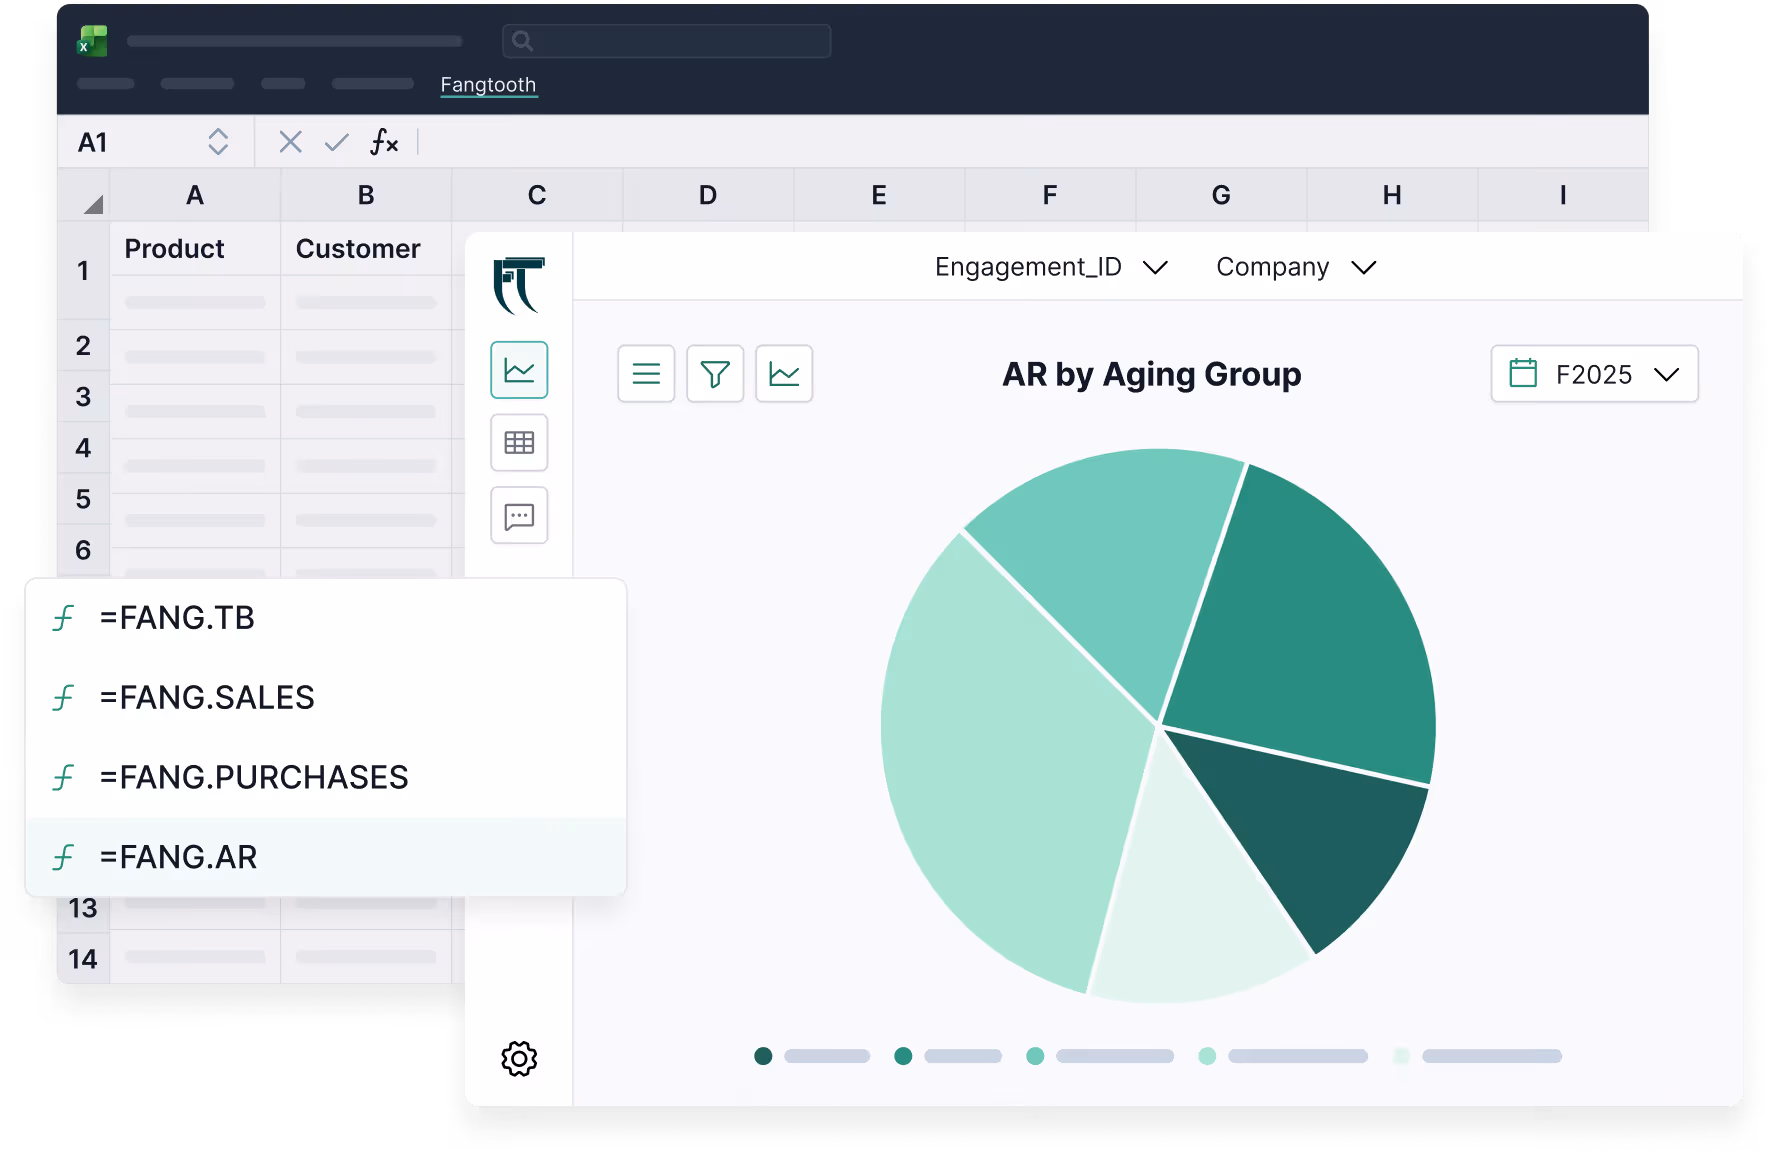The width and height of the screenshot is (1767, 1150).
Task: Open the settings gear in Fangtooth sidebar
Action: click(x=519, y=1058)
